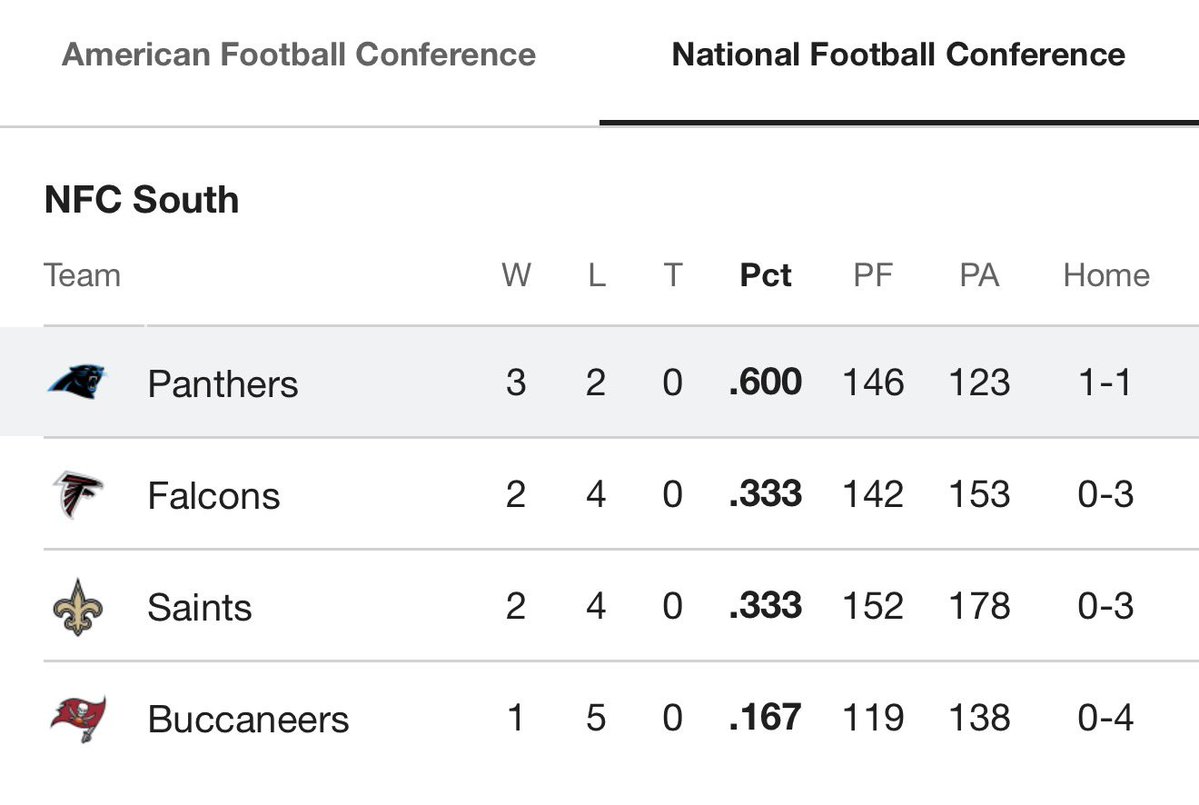Screen dimensions: 1199x805
Task: Switch to American Football Conference tab
Action: point(299,54)
